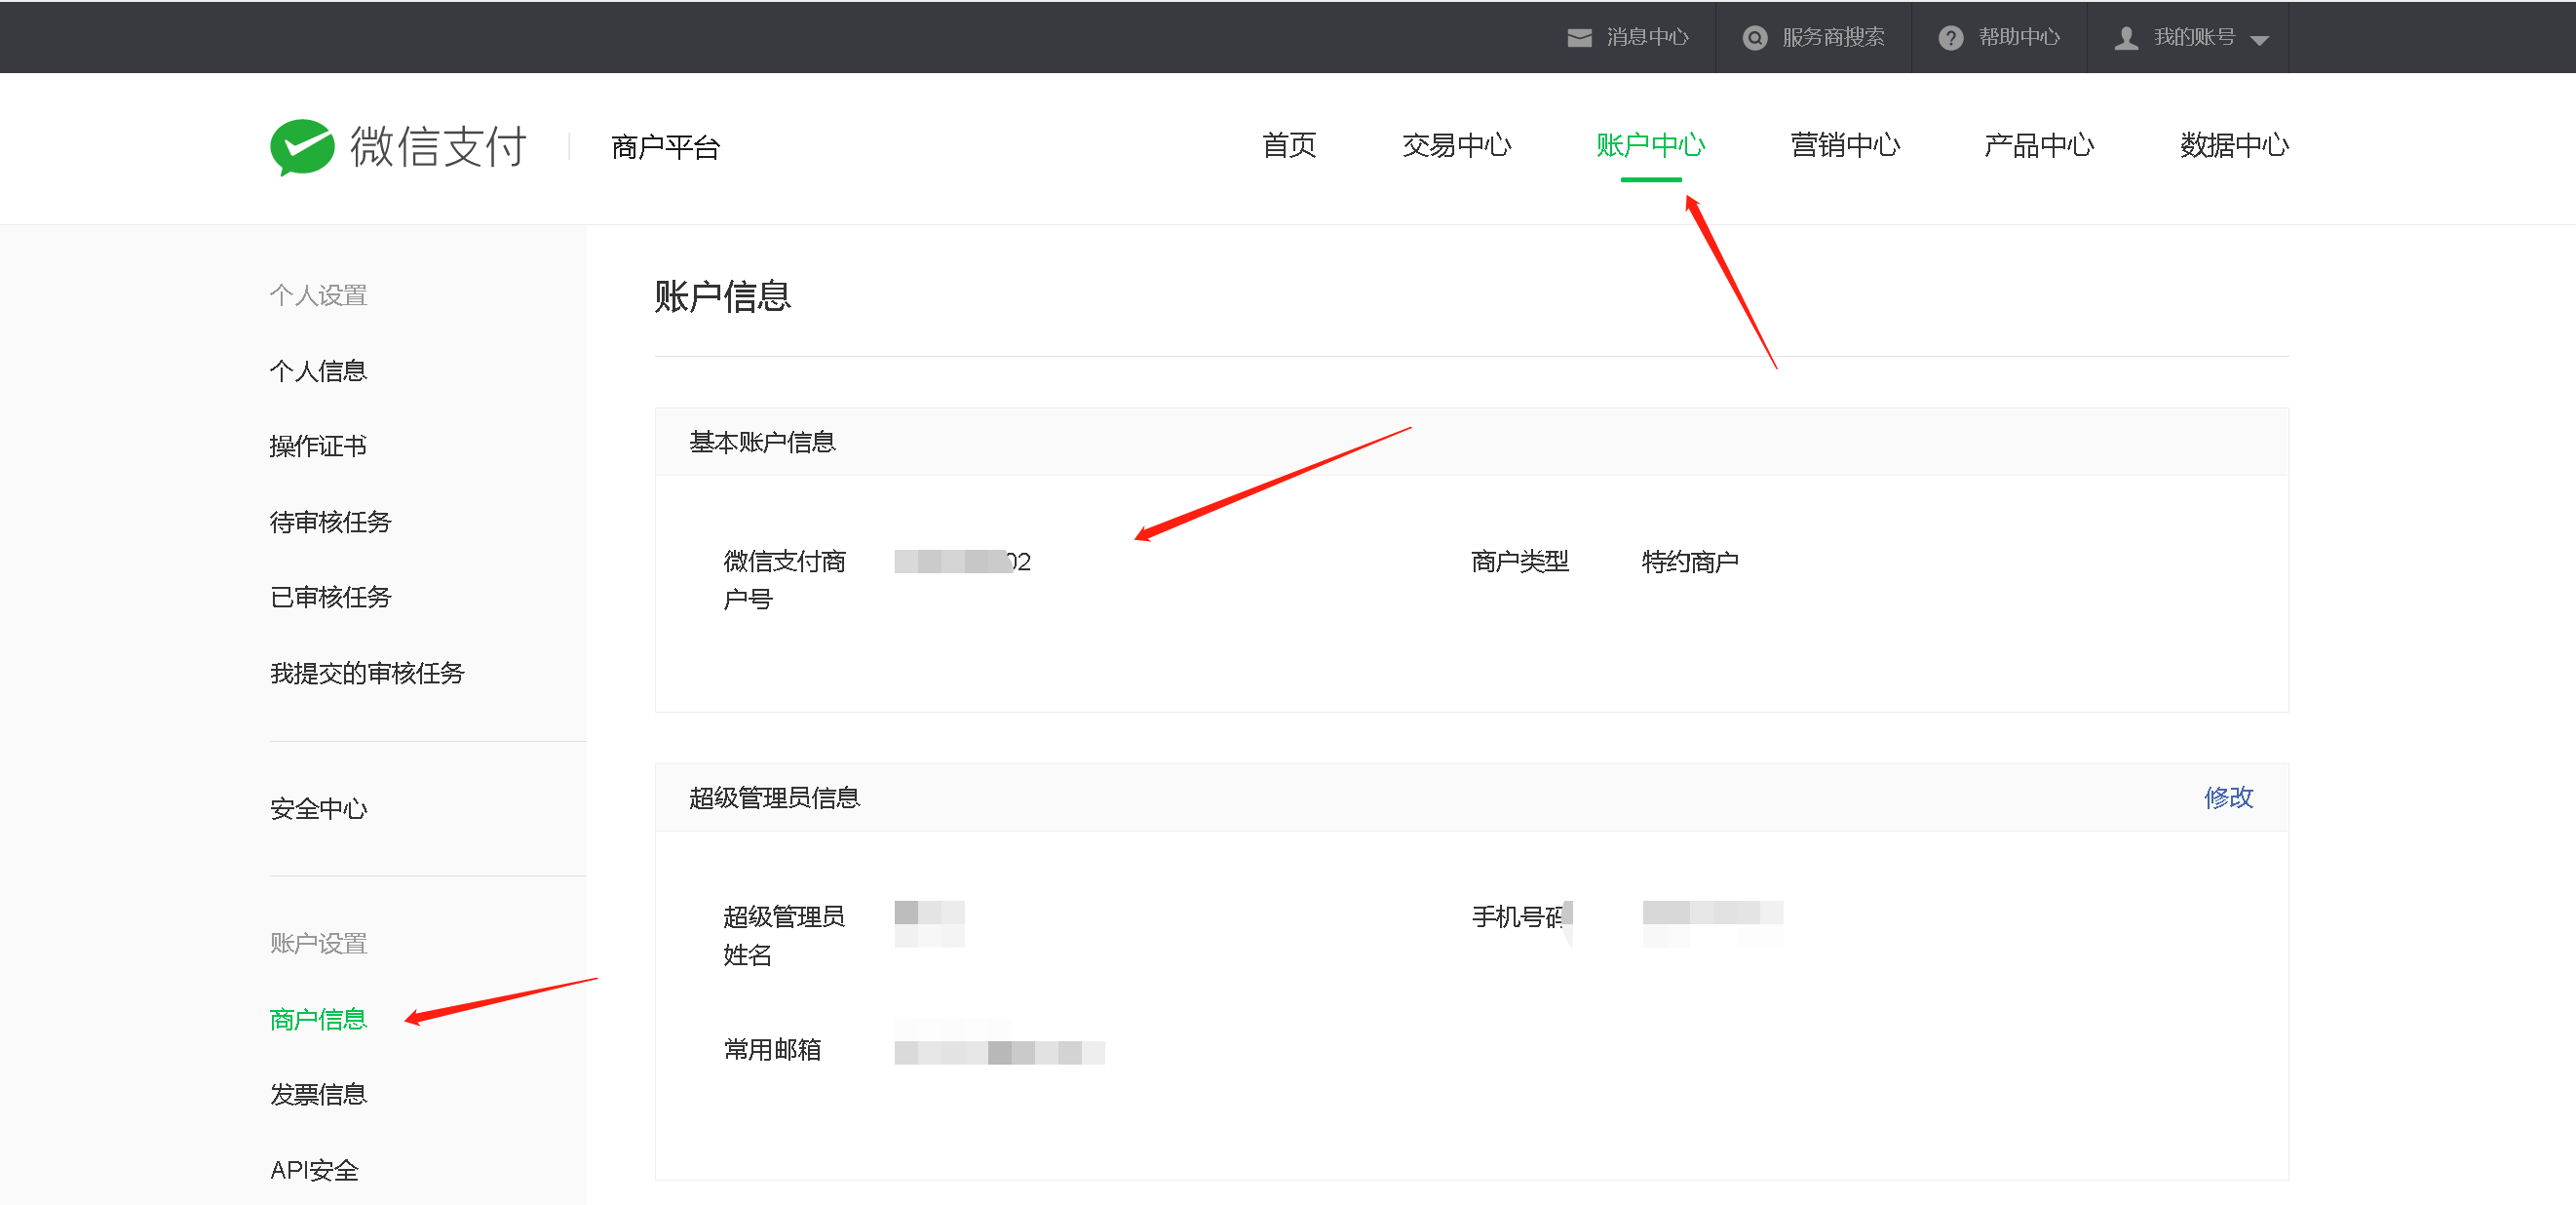The image size is (2576, 1205).
Task: Click the 账户信息 page heading
Action: point(722,296)
